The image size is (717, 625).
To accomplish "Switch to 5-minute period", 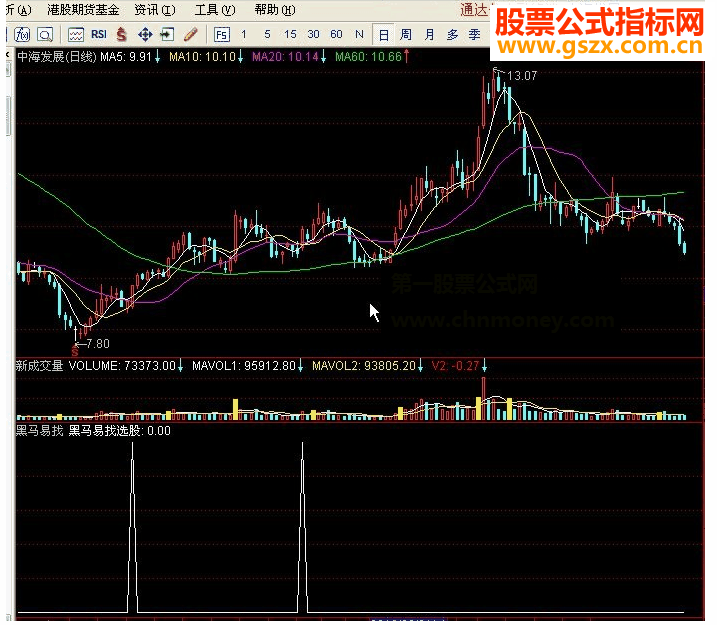I will (x=267, y=34).
